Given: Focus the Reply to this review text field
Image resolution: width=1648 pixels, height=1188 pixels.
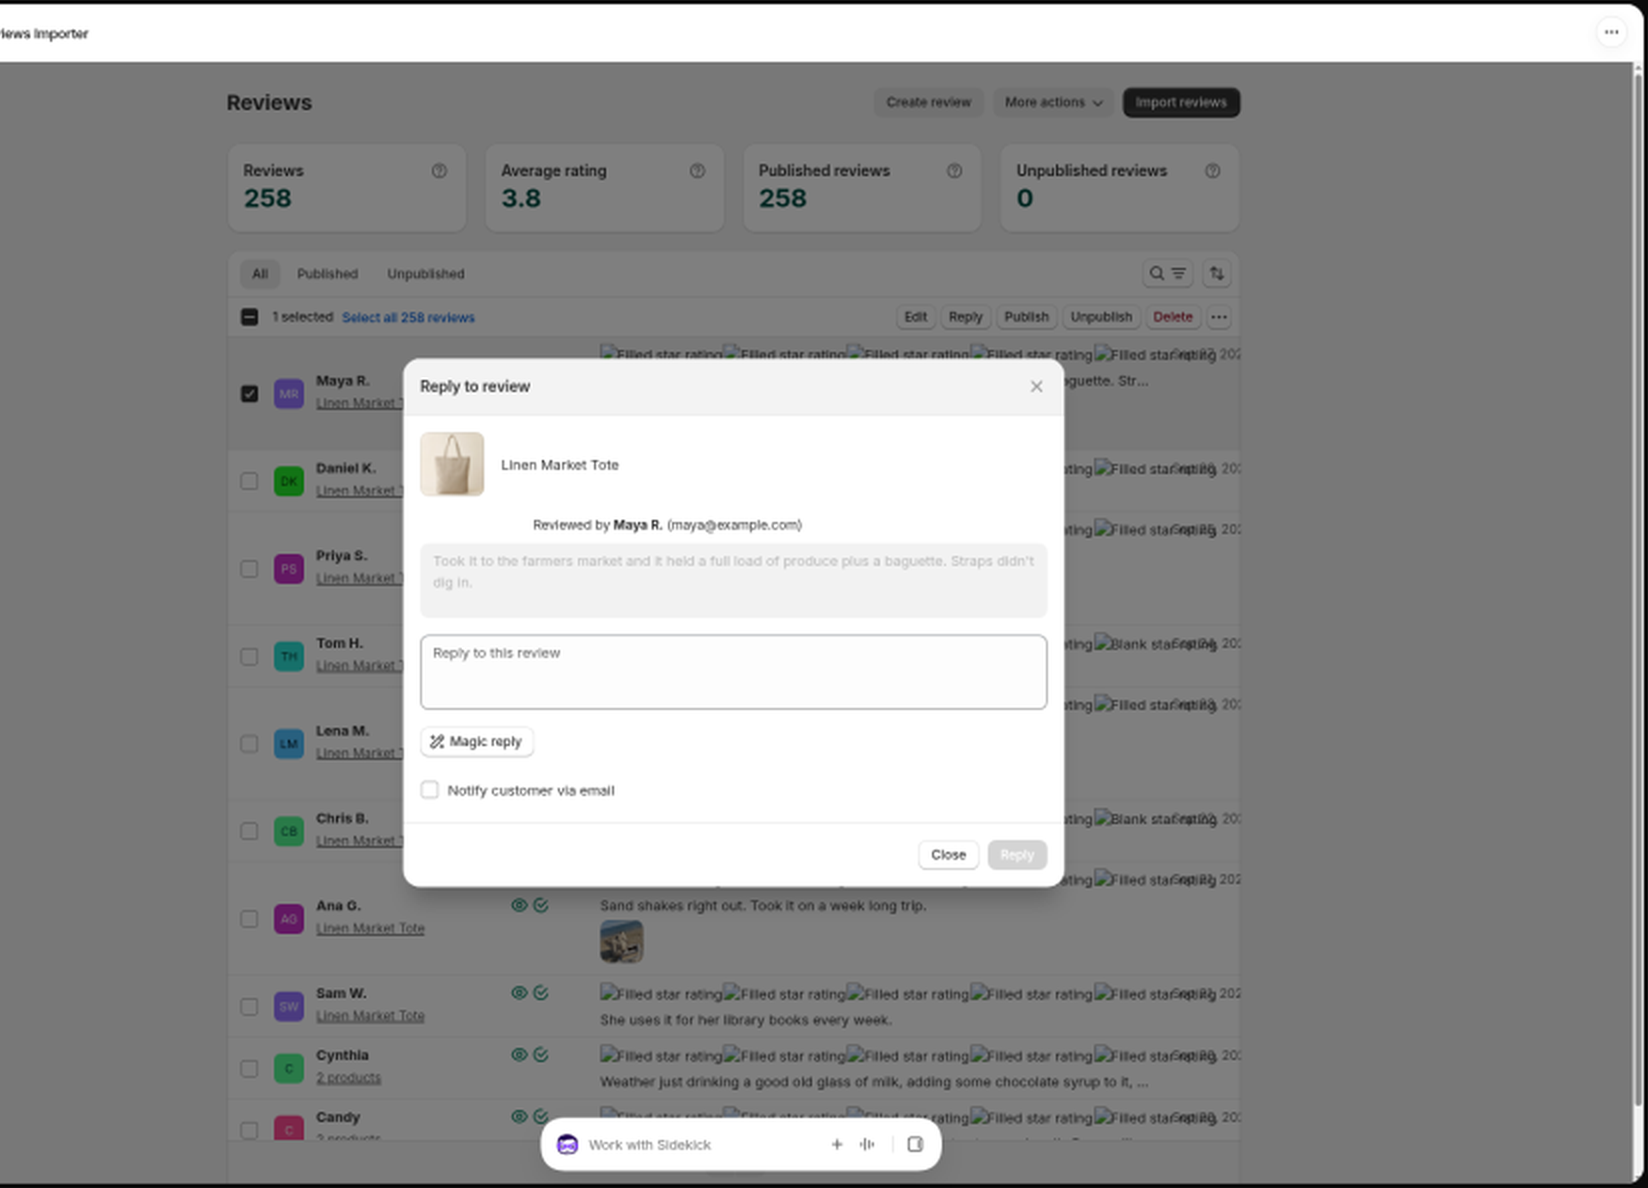Looking at the screenshot, I should (733, 672).
